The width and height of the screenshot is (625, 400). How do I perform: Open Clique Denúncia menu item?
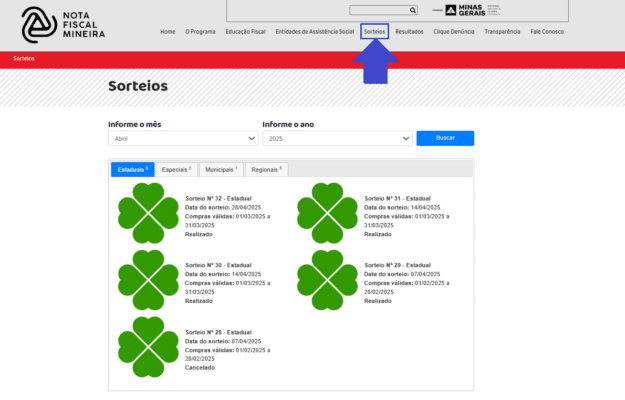tap(454, 32)
